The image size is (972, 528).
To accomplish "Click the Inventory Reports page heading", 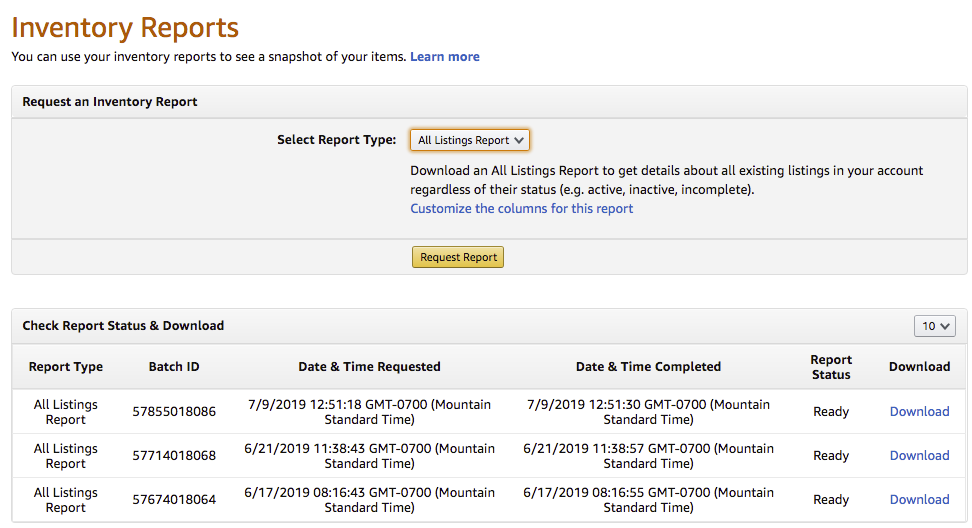I will pos(125,28).
